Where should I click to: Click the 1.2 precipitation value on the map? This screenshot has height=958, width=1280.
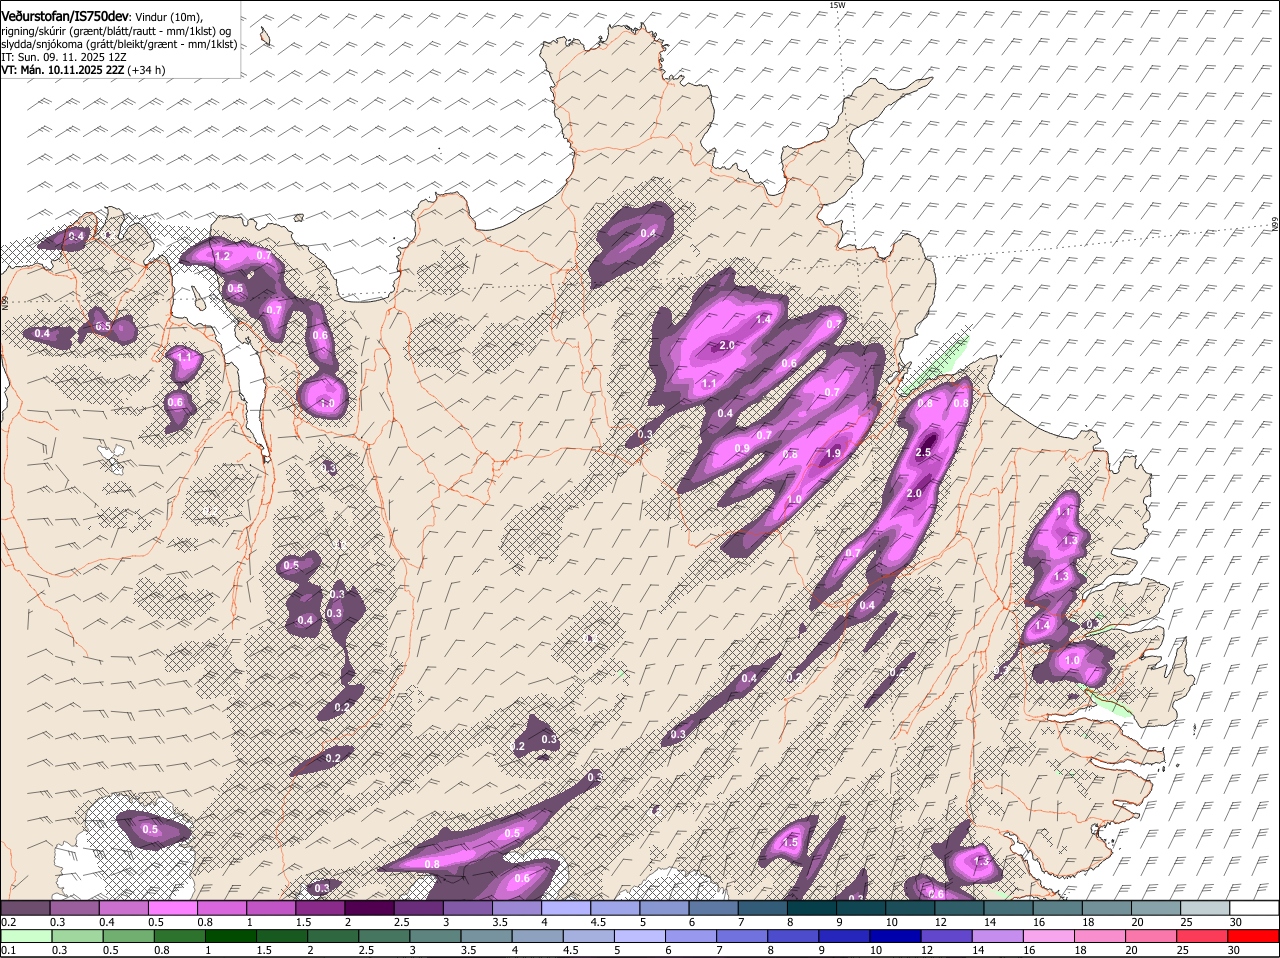pyautogui.click(x=223, y=256)
